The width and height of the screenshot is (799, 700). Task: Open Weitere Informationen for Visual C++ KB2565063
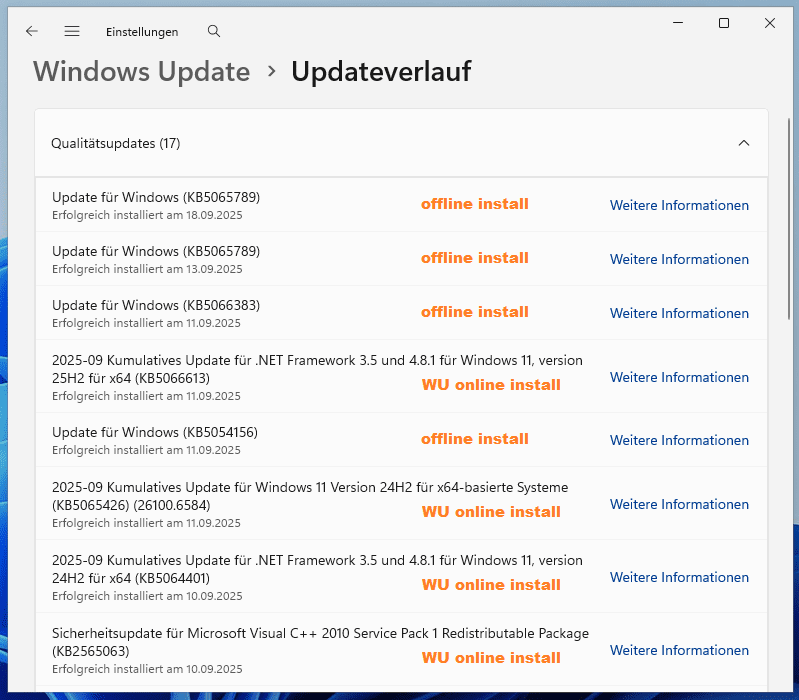click(x=679, y=650)
